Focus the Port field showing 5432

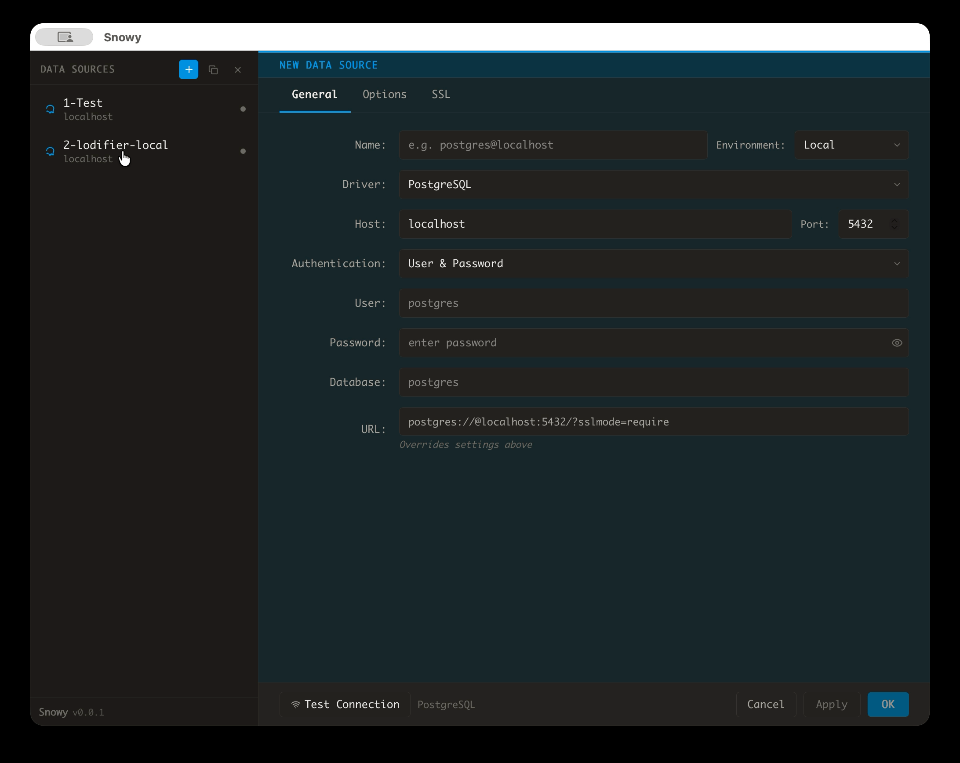click(x=873, y=224)
